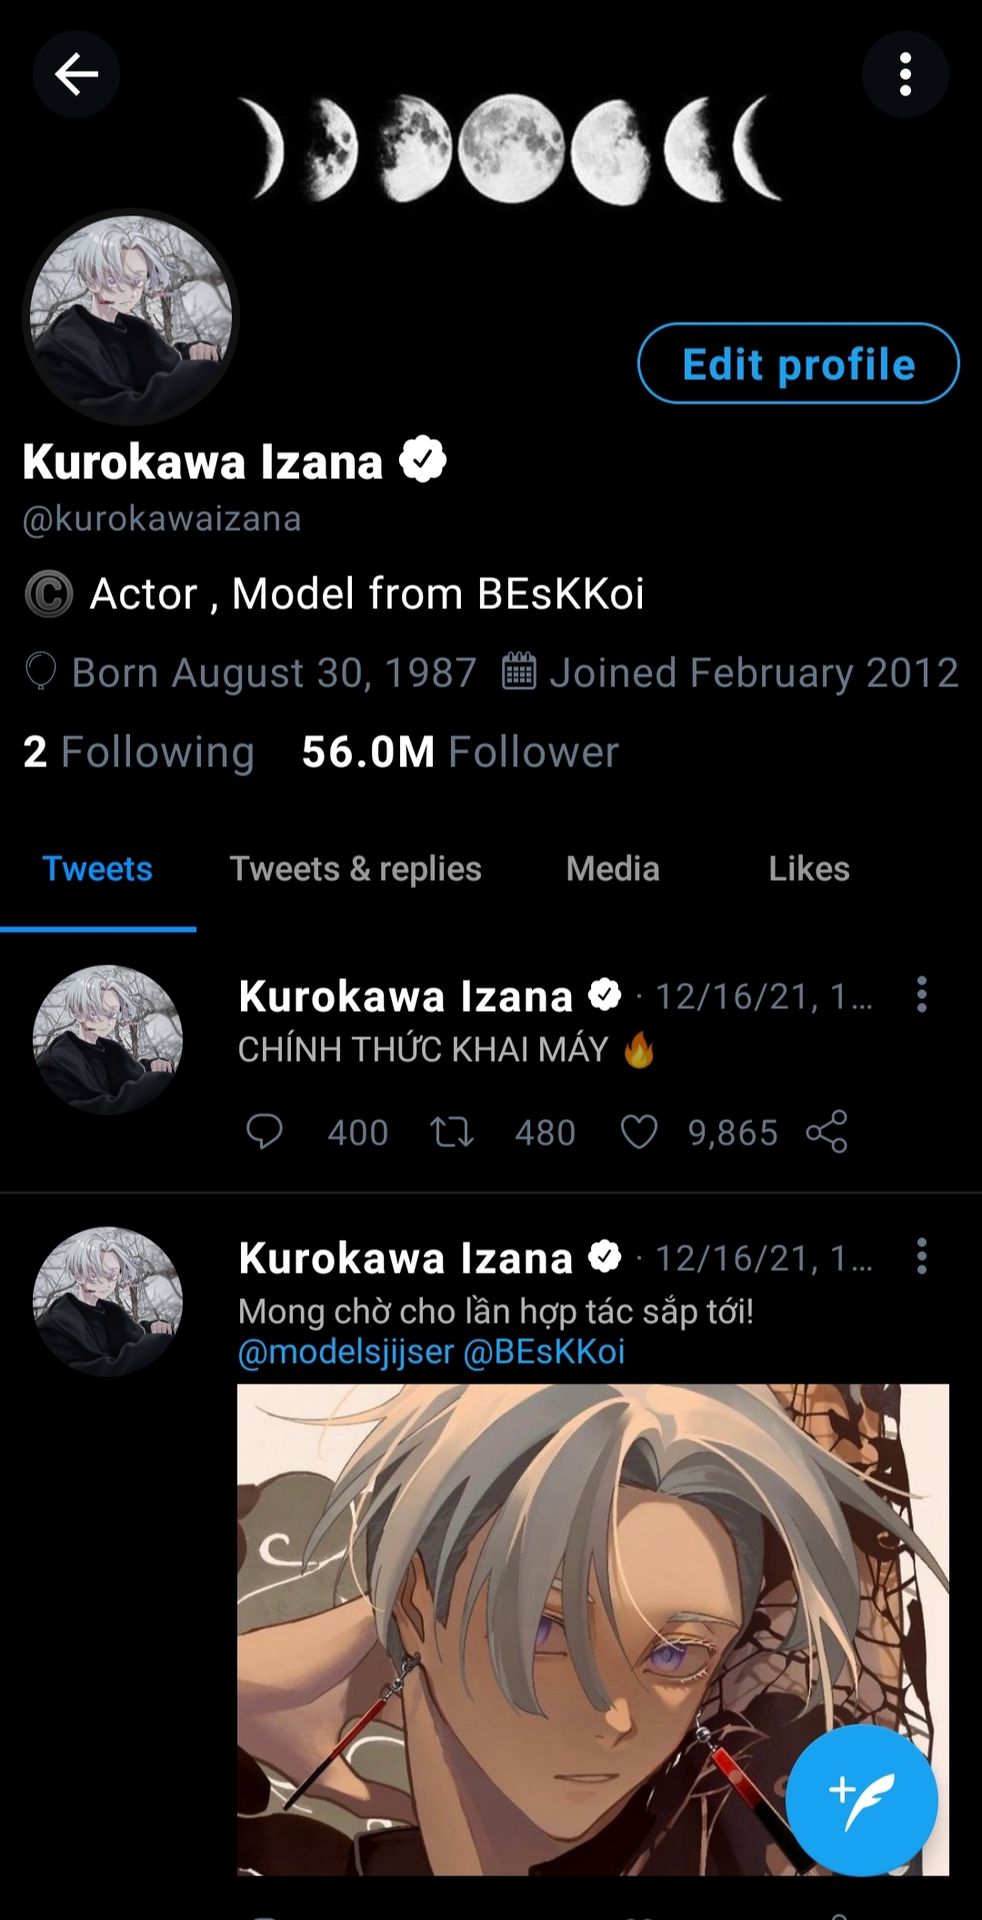
Task: Switch to the Tweets tab
Action: click(97, 868)
